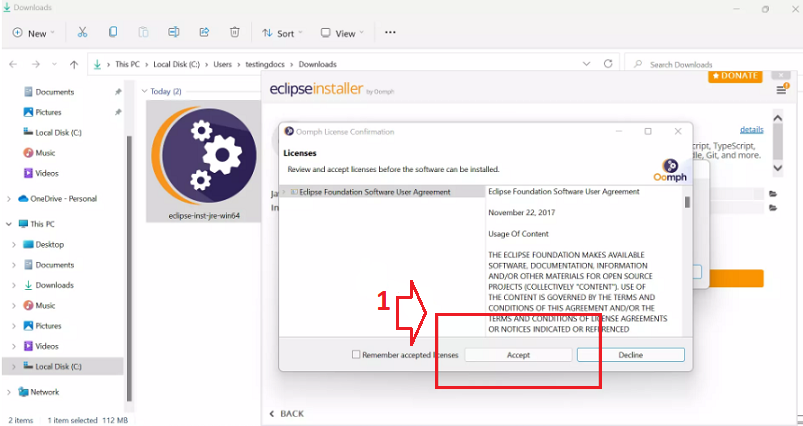Click the BACK button in installer
The image size is (803, 426).
click(x=286, y=413)
